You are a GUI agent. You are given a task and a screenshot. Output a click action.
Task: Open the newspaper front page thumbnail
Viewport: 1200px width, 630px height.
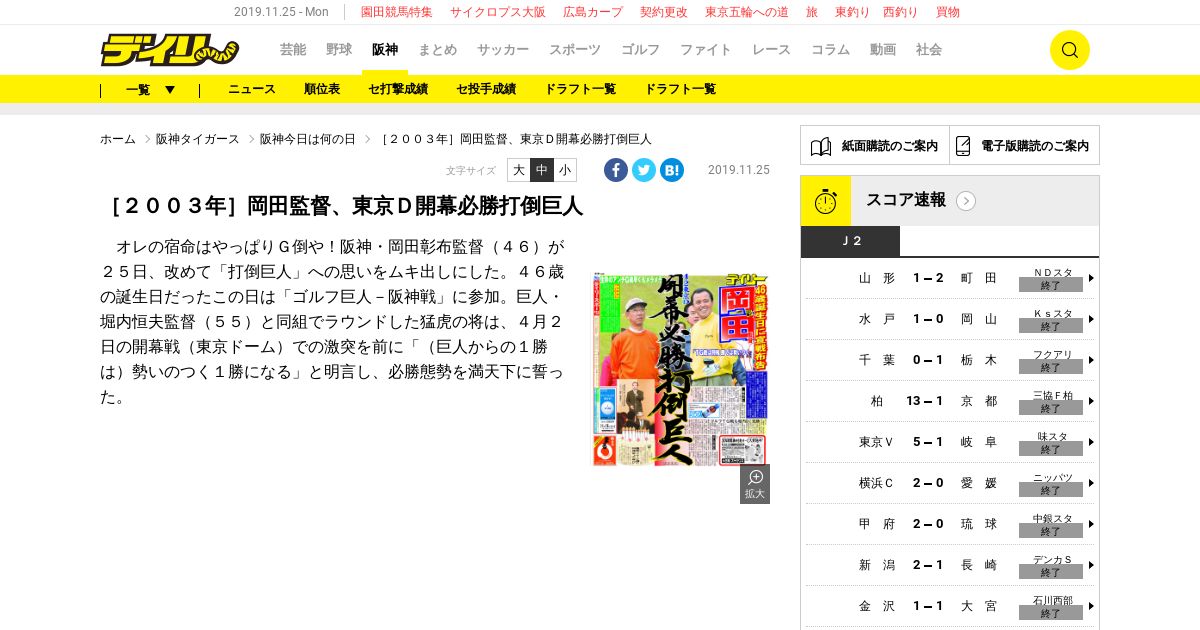tap(681, 369)
